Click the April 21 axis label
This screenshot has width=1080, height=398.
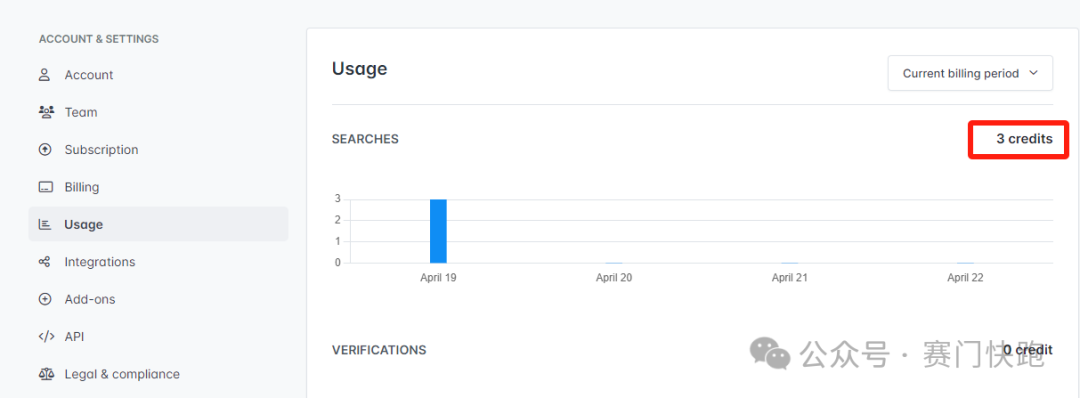(789, 278)
